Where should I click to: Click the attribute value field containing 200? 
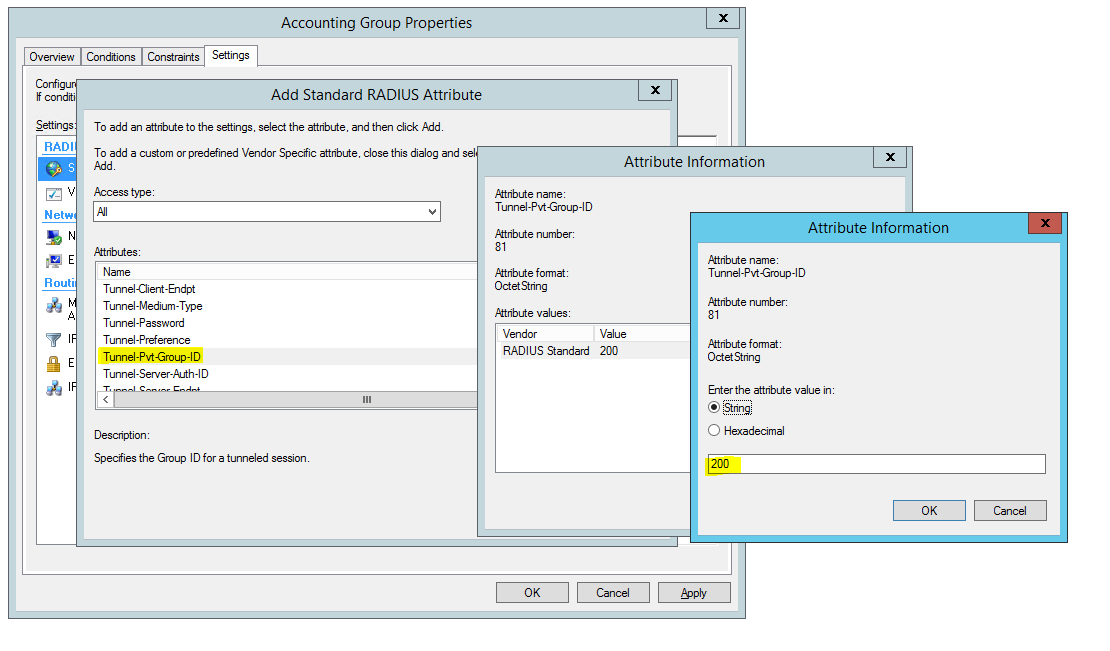876,464
